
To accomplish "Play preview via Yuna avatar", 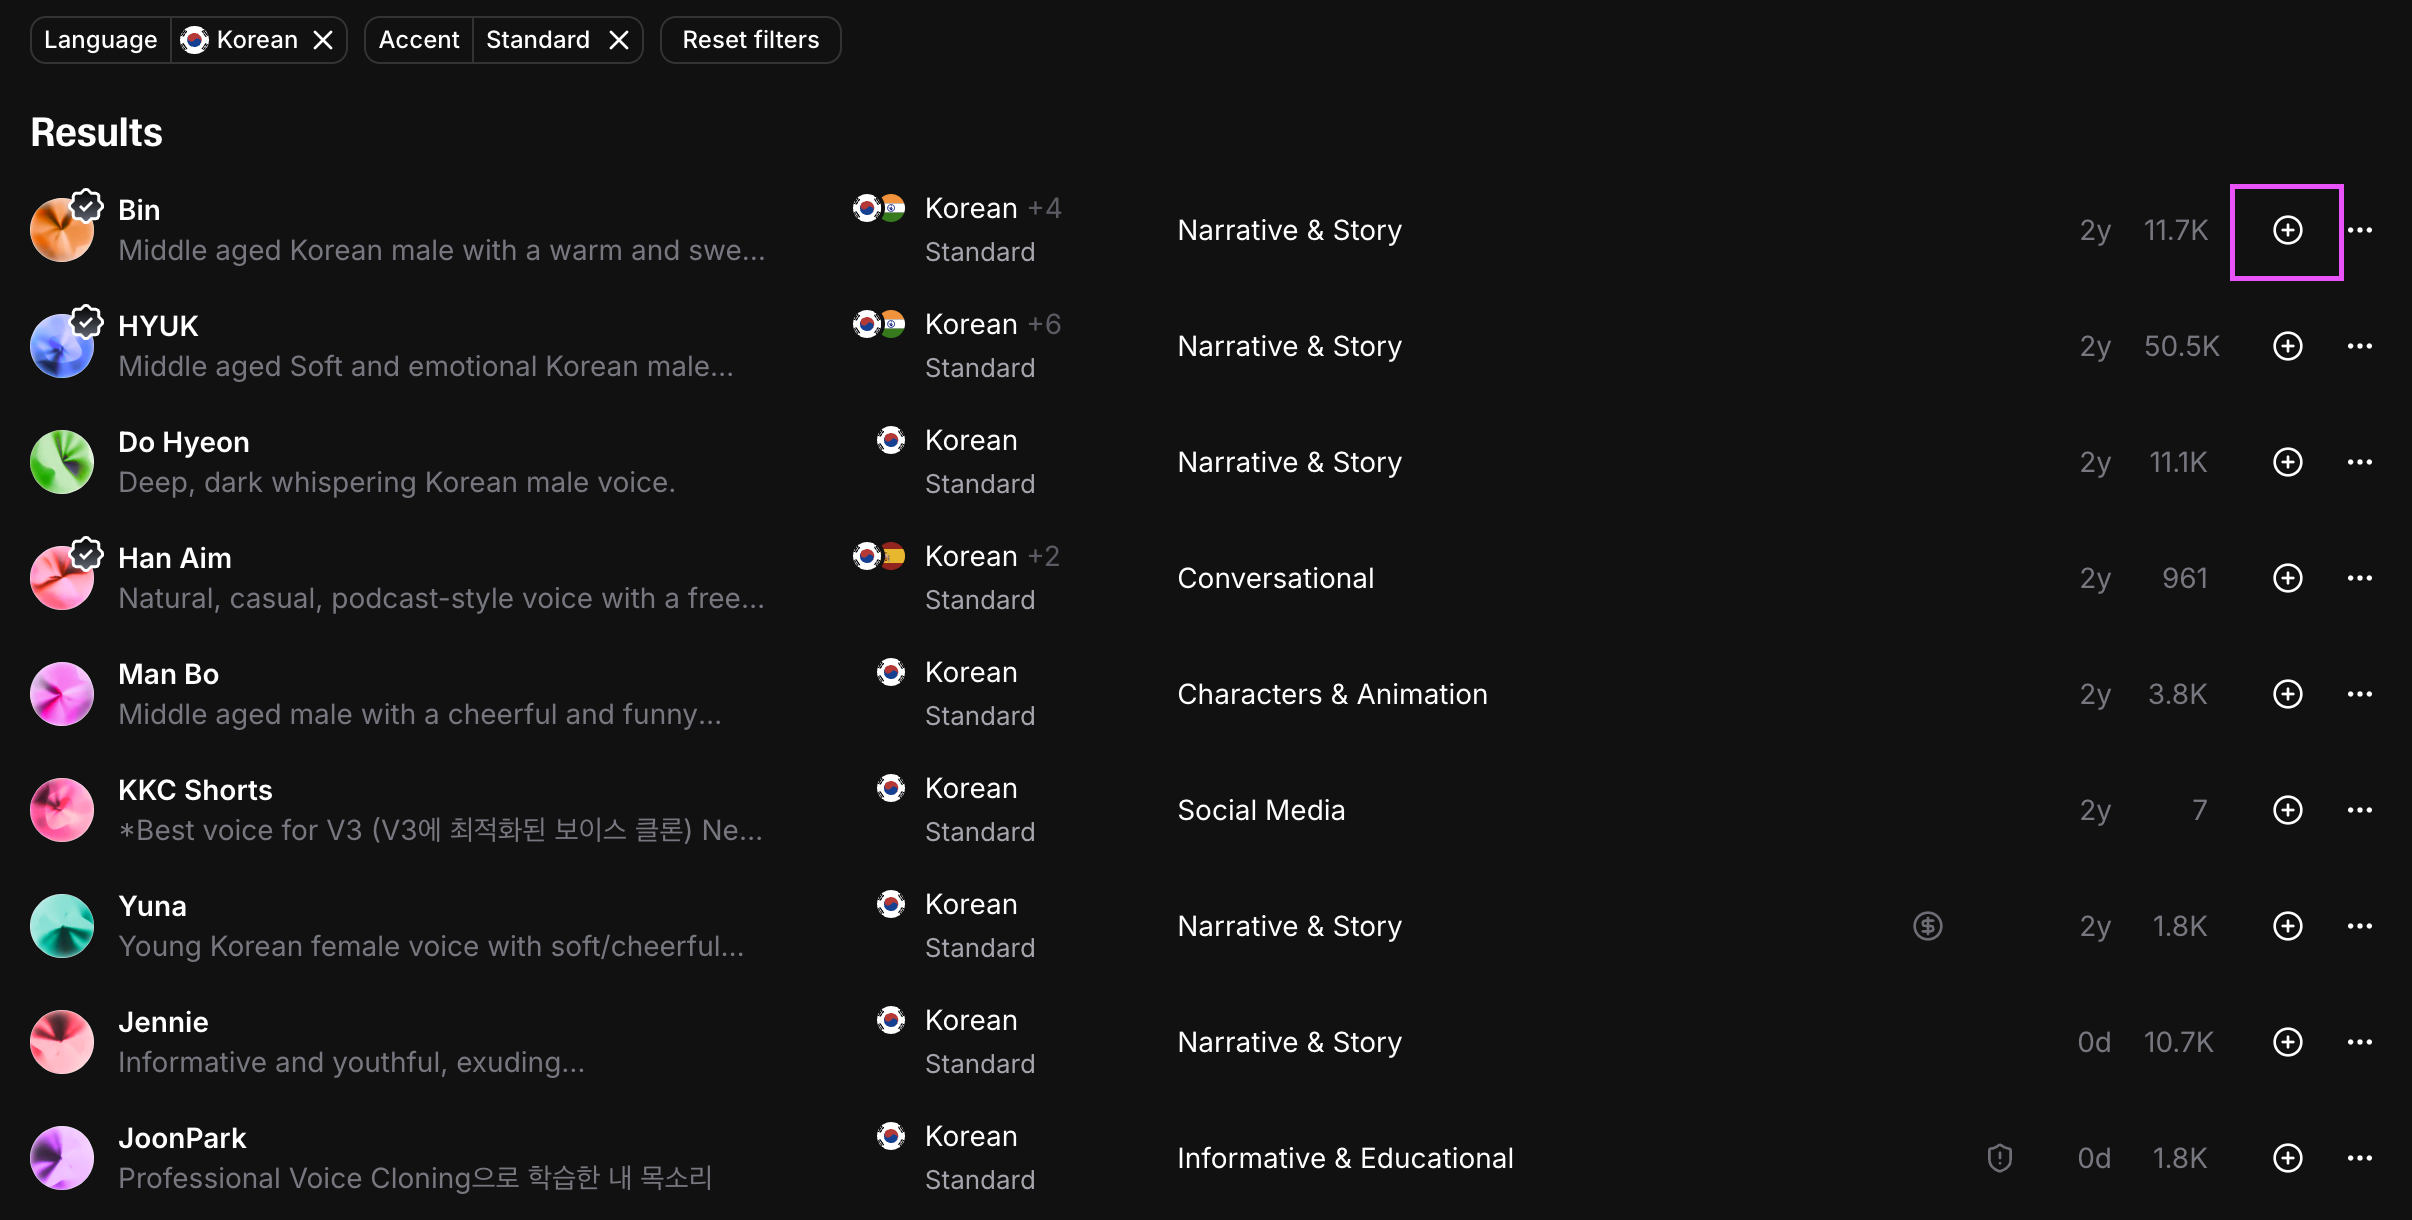I will coord(62,927).
